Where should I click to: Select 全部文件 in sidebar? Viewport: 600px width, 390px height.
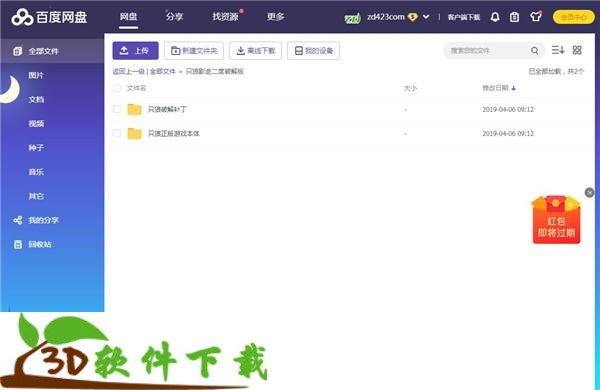[x=52, y=51]
